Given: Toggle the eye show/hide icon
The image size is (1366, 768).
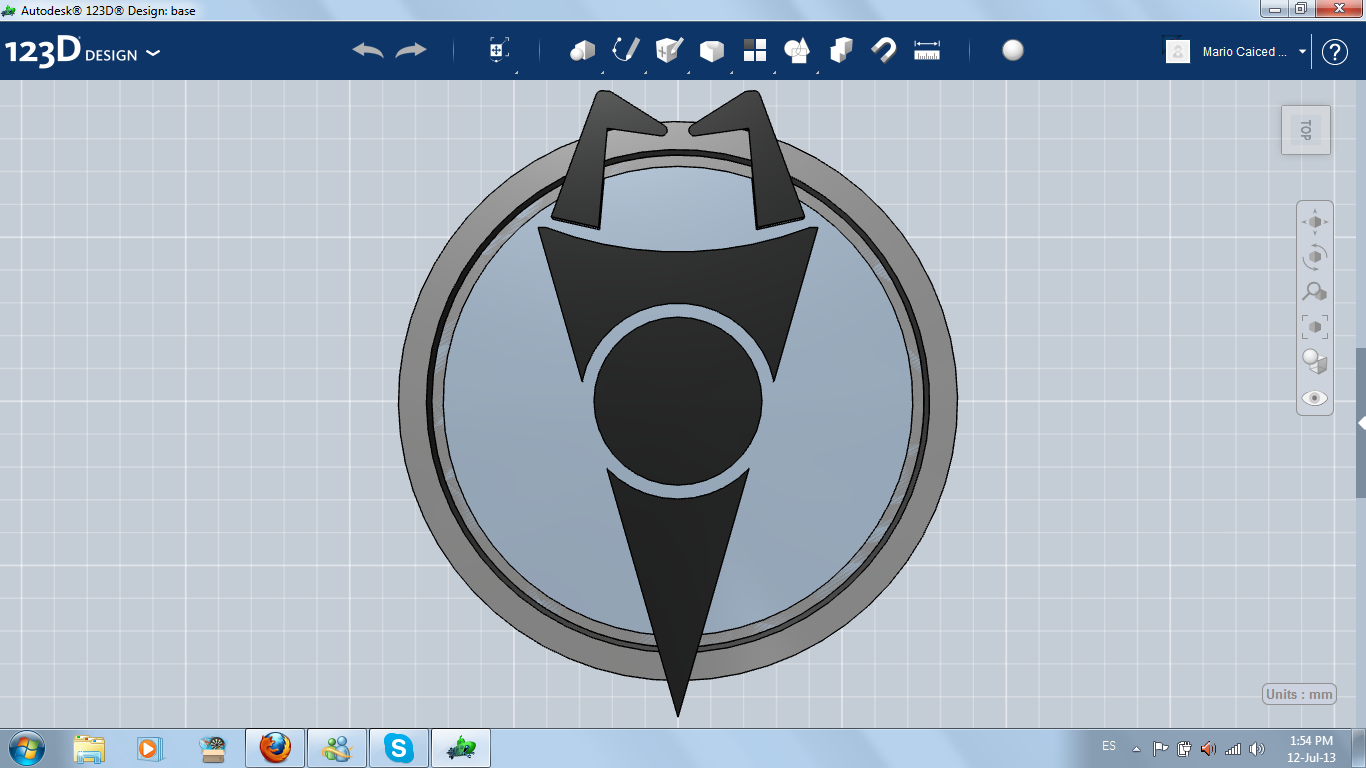Looking at the screenshot, I should tap(1314, 398).
